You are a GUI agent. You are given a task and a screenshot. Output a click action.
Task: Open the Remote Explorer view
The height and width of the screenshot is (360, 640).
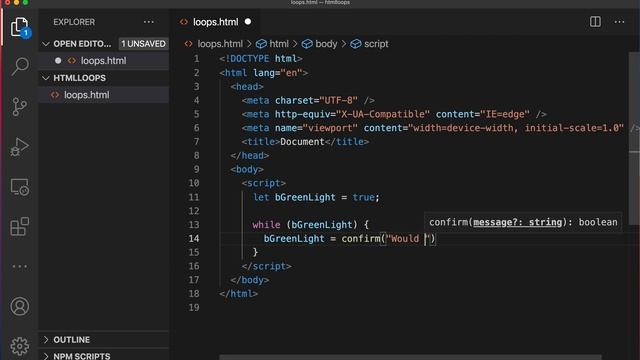[20, 187]
